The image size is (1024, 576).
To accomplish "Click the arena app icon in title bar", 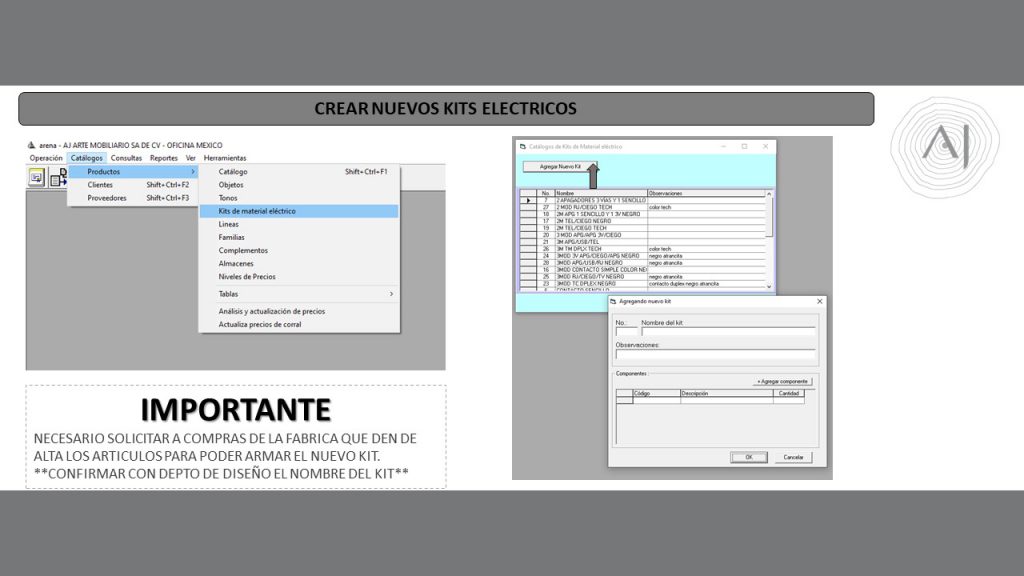I will pos(31,145).
